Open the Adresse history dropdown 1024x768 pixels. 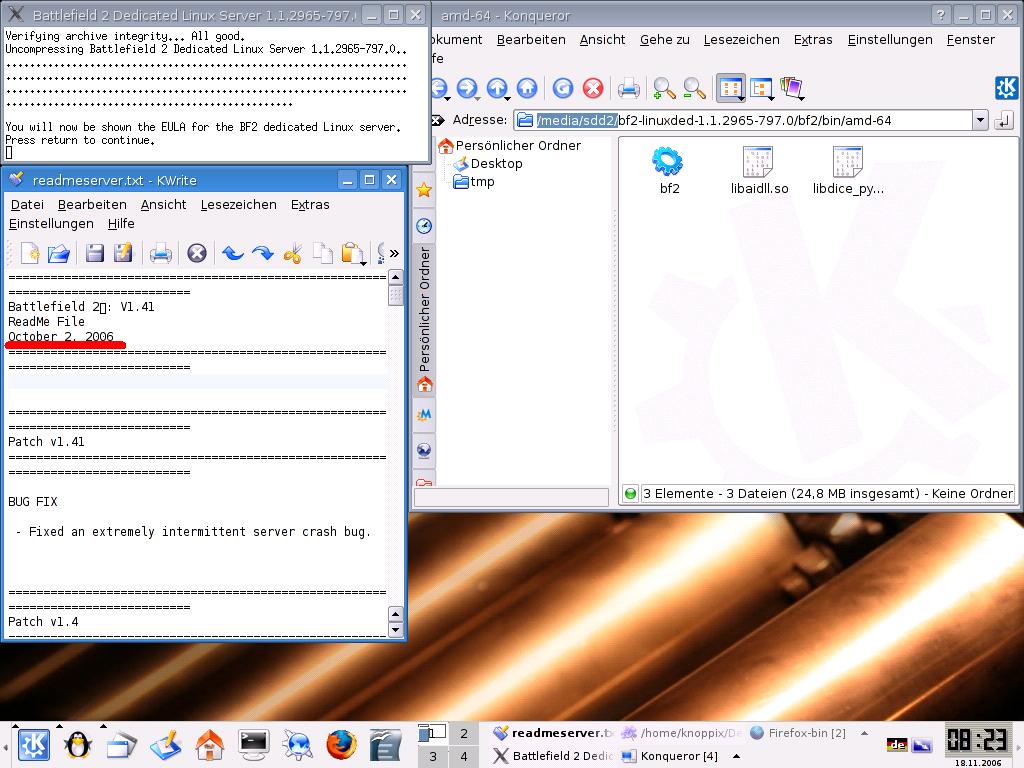(x=980, y=120)
